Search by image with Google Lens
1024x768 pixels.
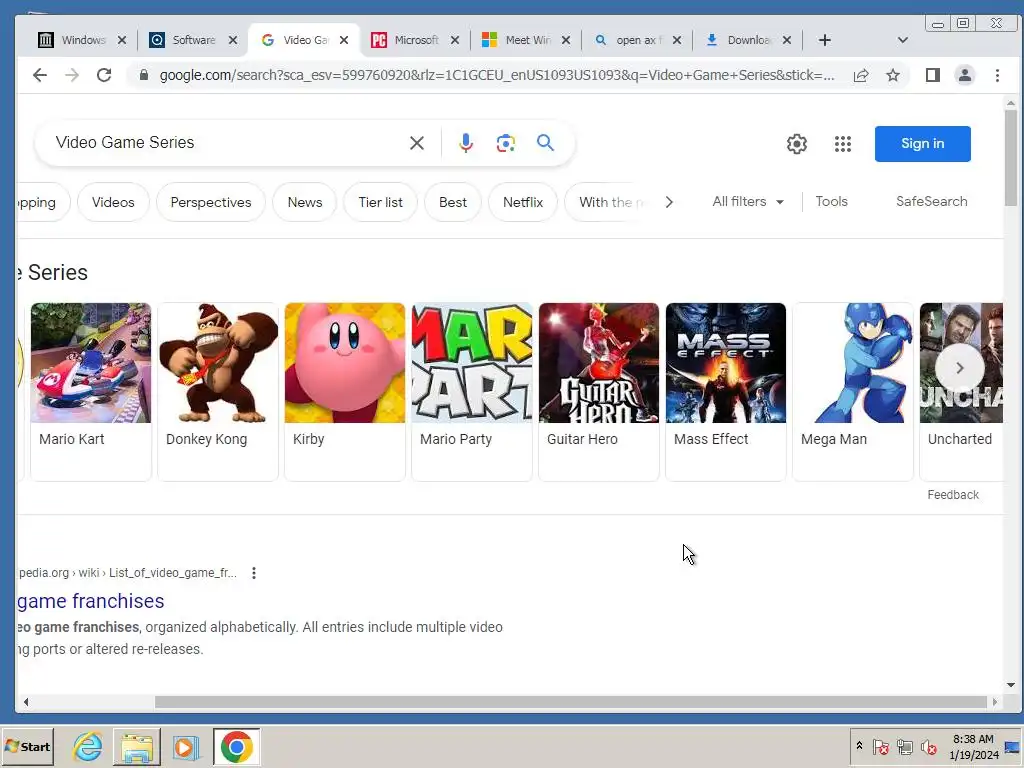click(x=505, y=143)
